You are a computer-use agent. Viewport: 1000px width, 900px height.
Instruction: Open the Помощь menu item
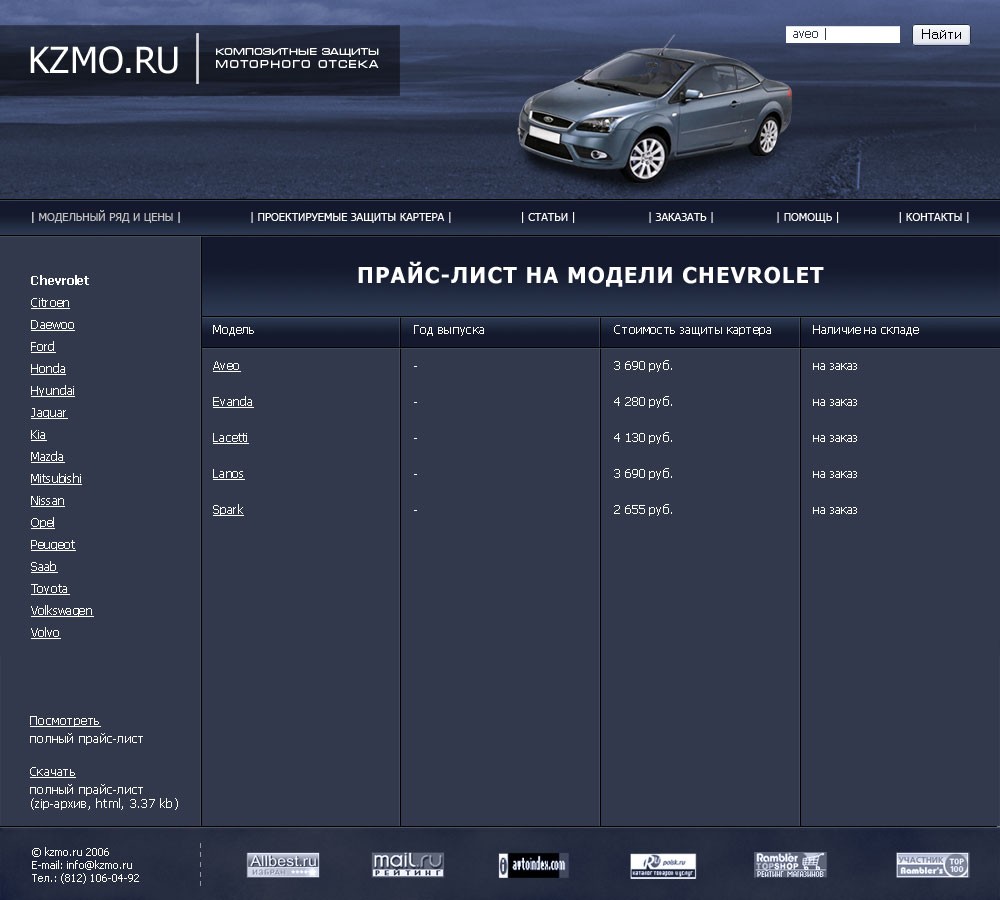[807, 217]
